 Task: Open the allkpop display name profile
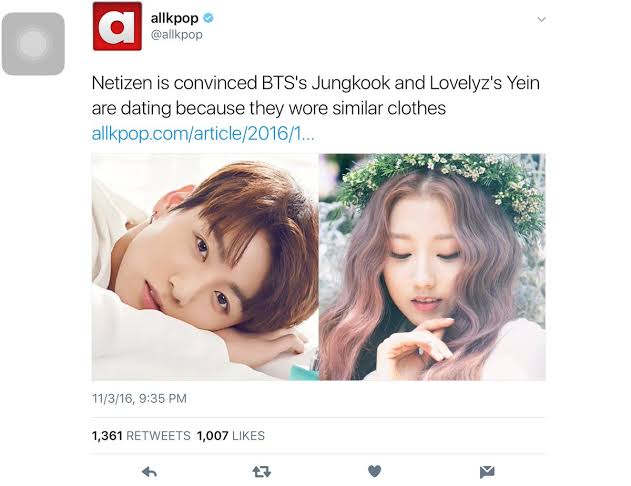[x=174, y=19]
